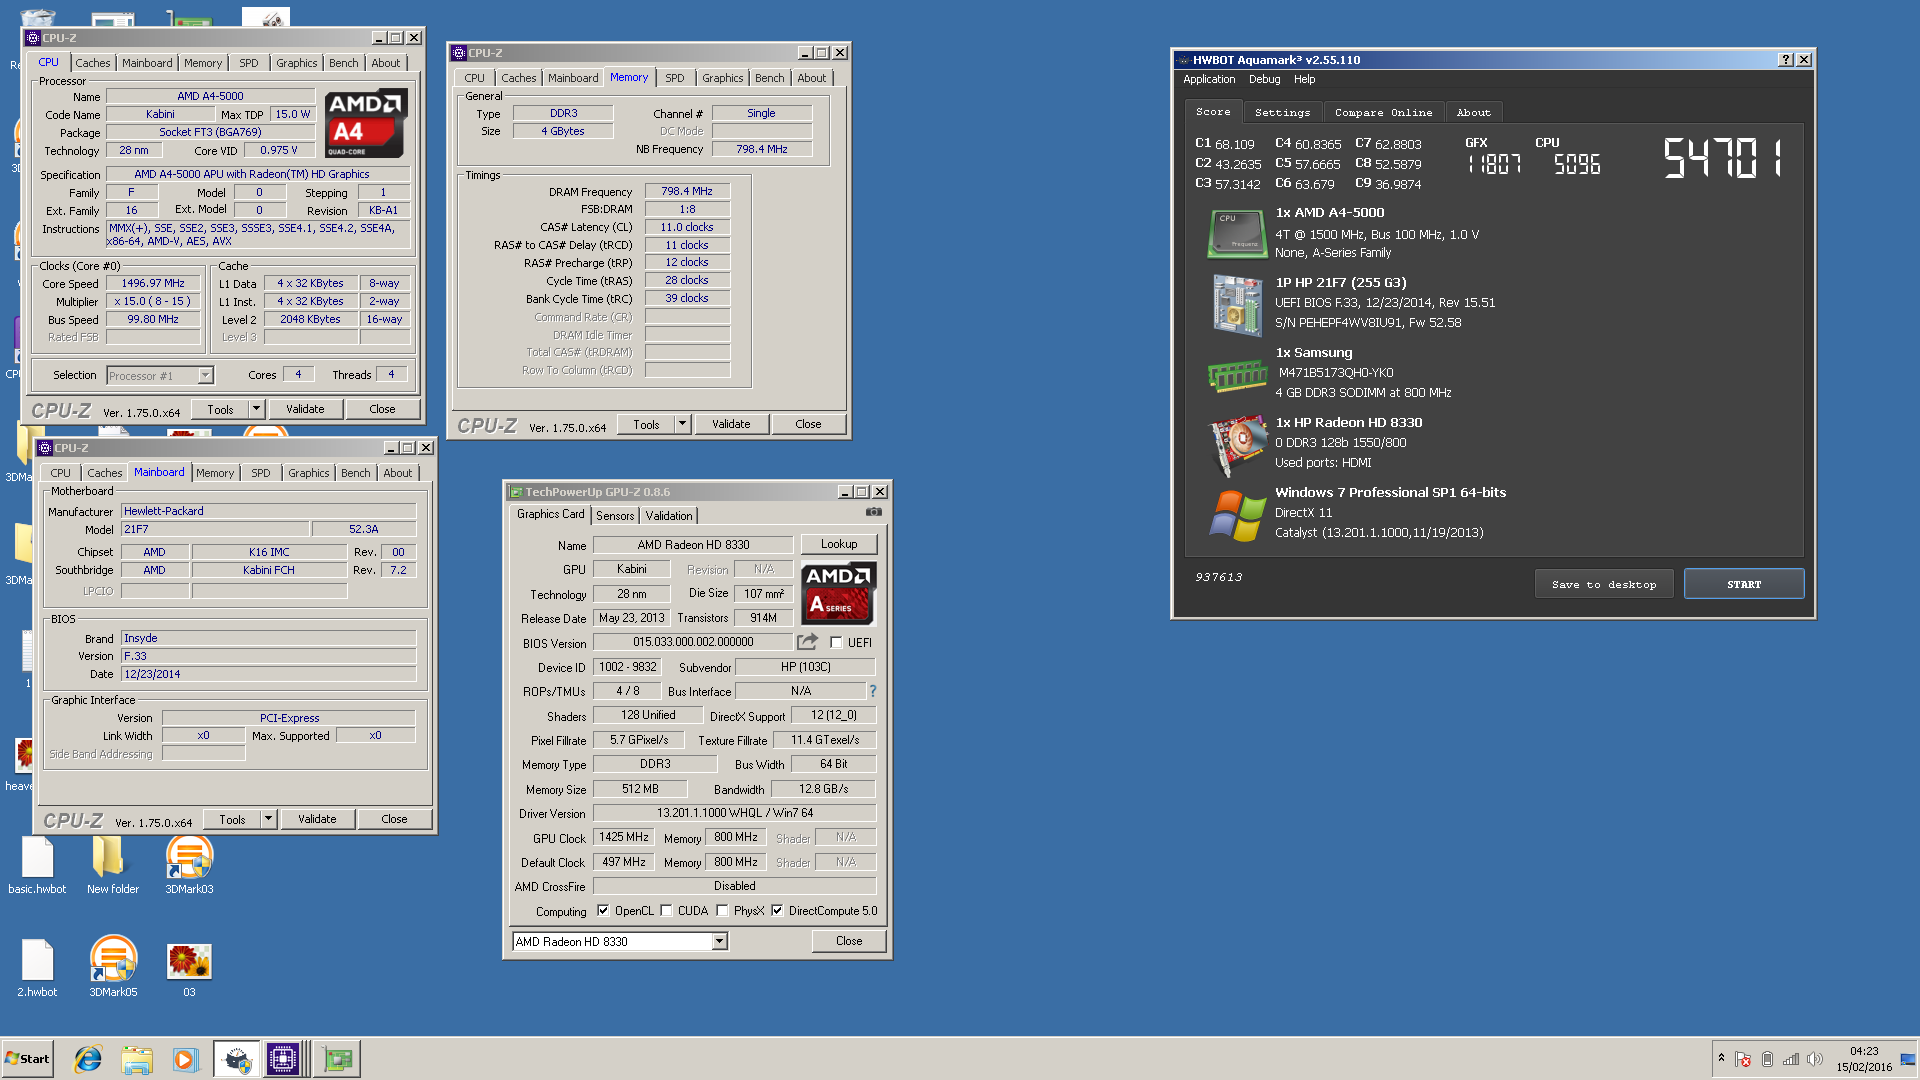The height and width of the screenshot is (1080, 1920).
Task: Open the Application menu in Aquamark
Action: (1208, 79)
